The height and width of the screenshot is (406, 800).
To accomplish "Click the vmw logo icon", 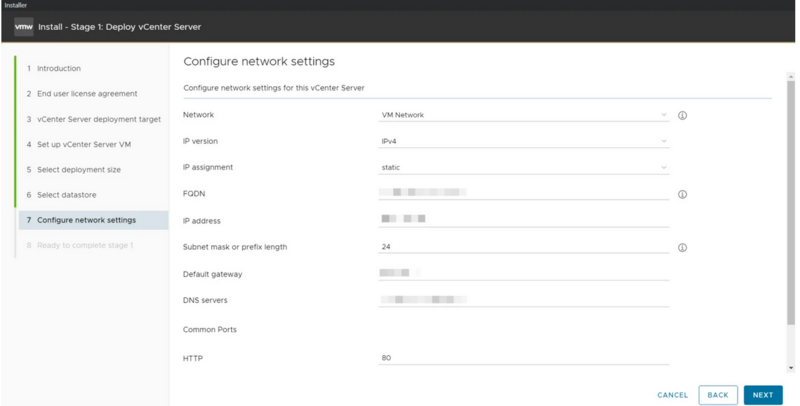I will coord(23,27).
